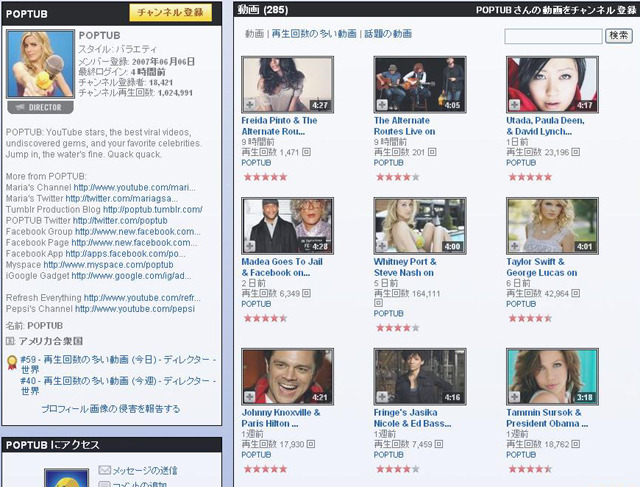Rate the Taylor Swift video stars

(530, 318)
